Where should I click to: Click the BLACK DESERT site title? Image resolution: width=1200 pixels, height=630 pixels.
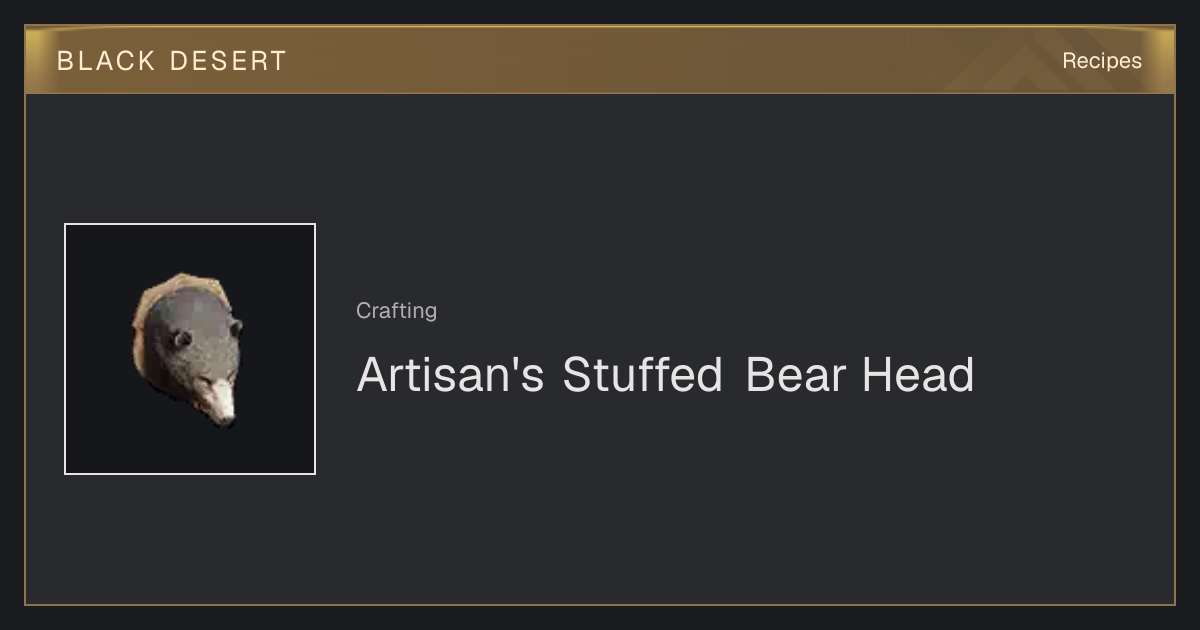pos(172,61)
